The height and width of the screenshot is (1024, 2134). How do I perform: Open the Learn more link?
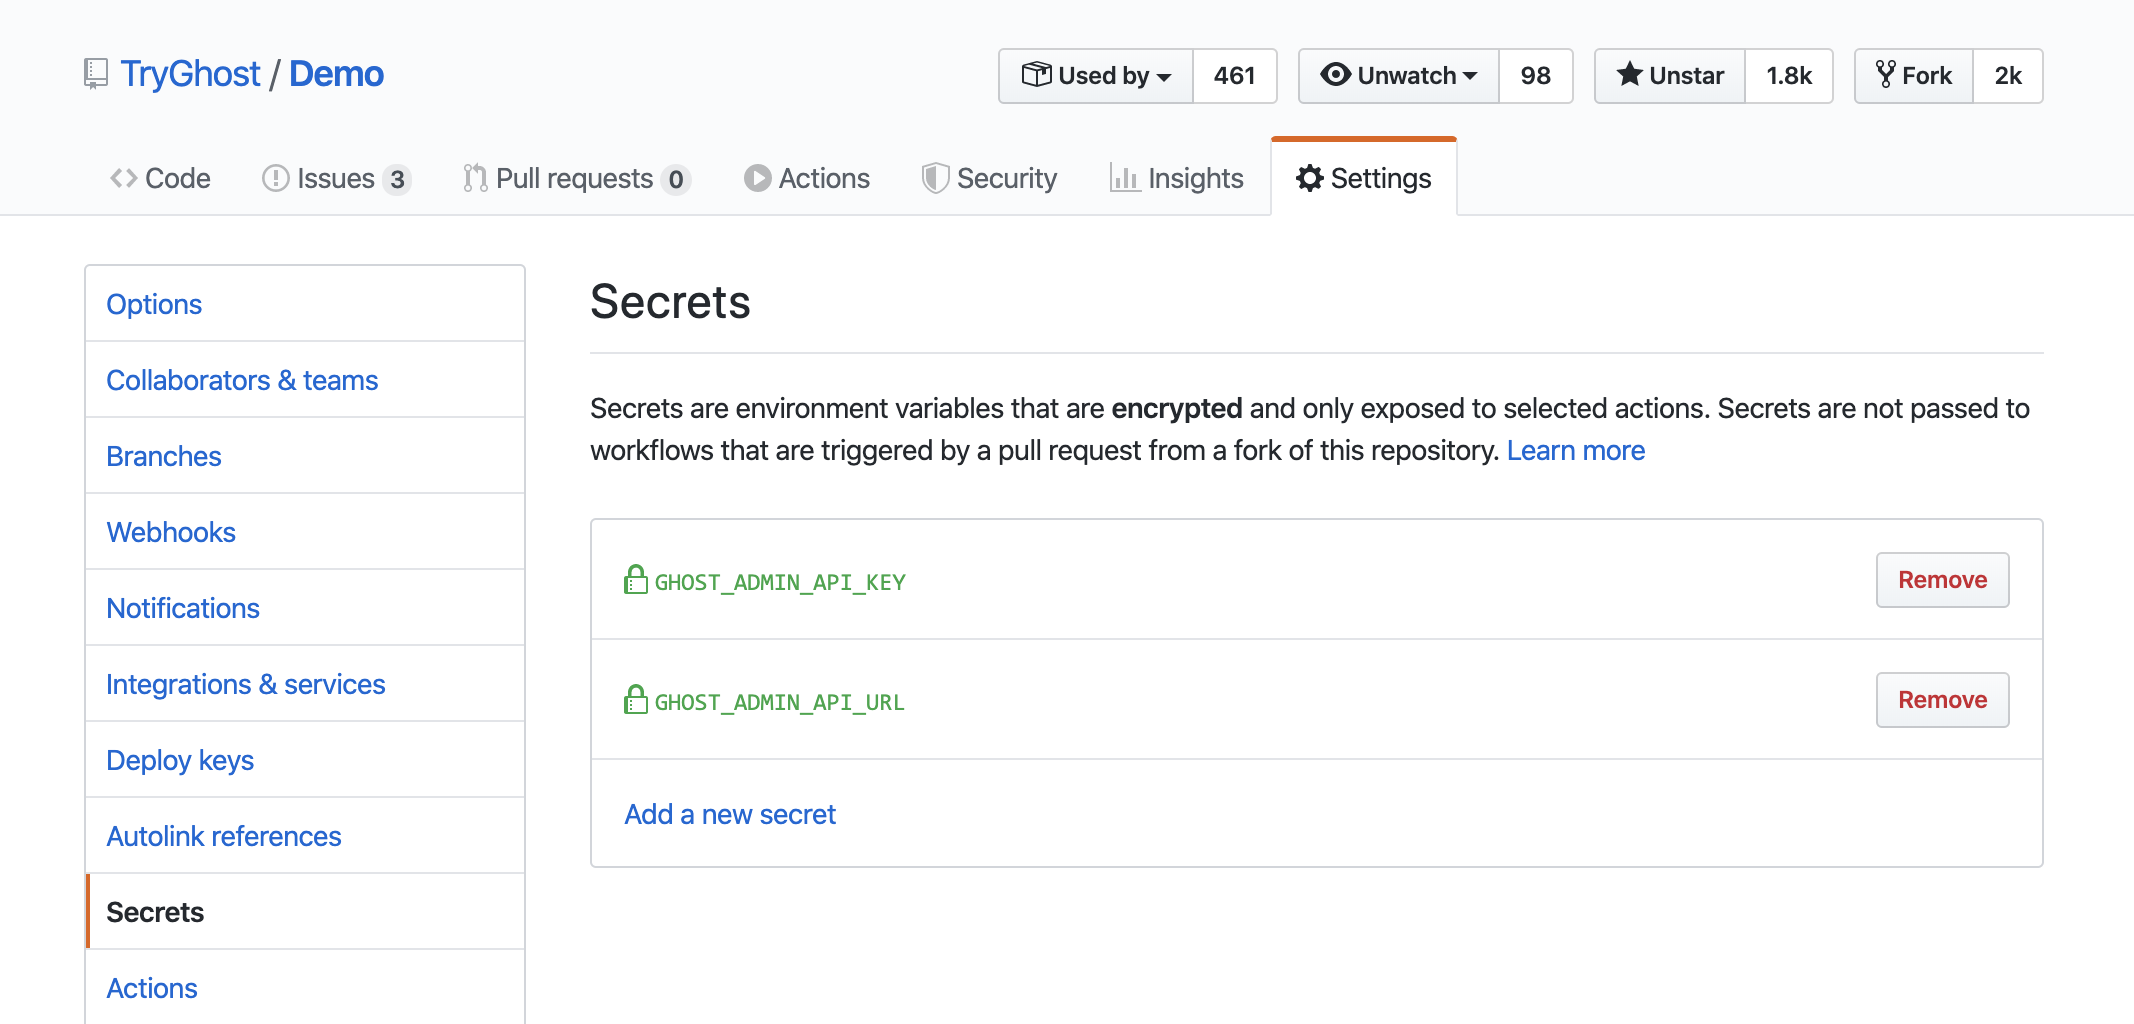[1575, 450]
